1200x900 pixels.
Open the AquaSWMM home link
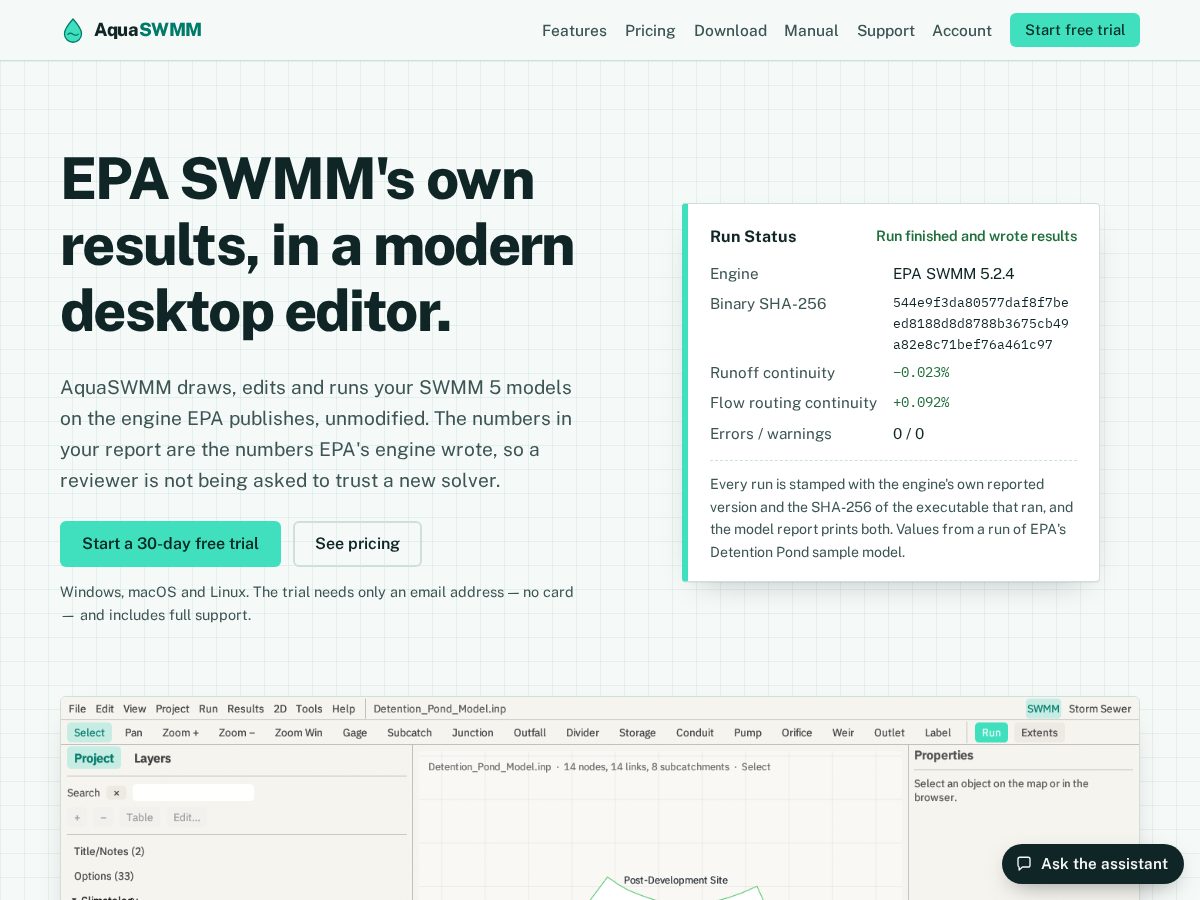coord(132,30)
